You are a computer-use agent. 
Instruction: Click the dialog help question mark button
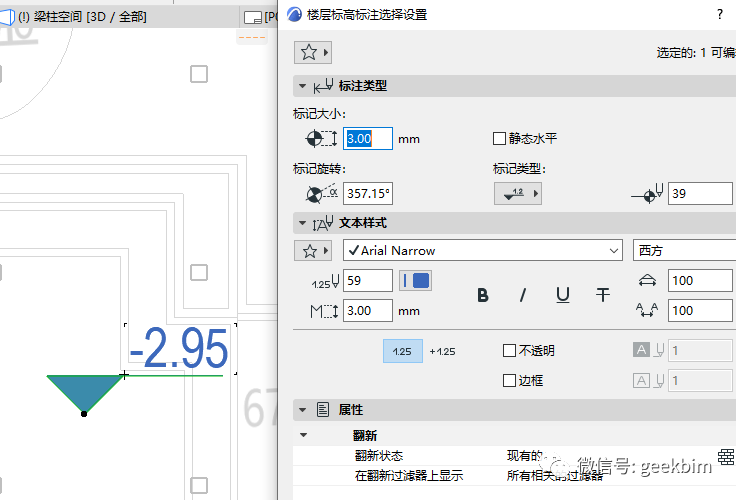(x=720, y=14)
